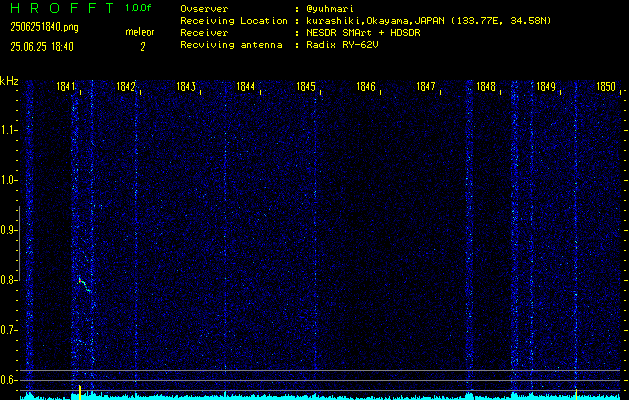This screenshot has width=629, height=400.
Task: Click the 1848 time axis label
Action: (x=486, y=86)
